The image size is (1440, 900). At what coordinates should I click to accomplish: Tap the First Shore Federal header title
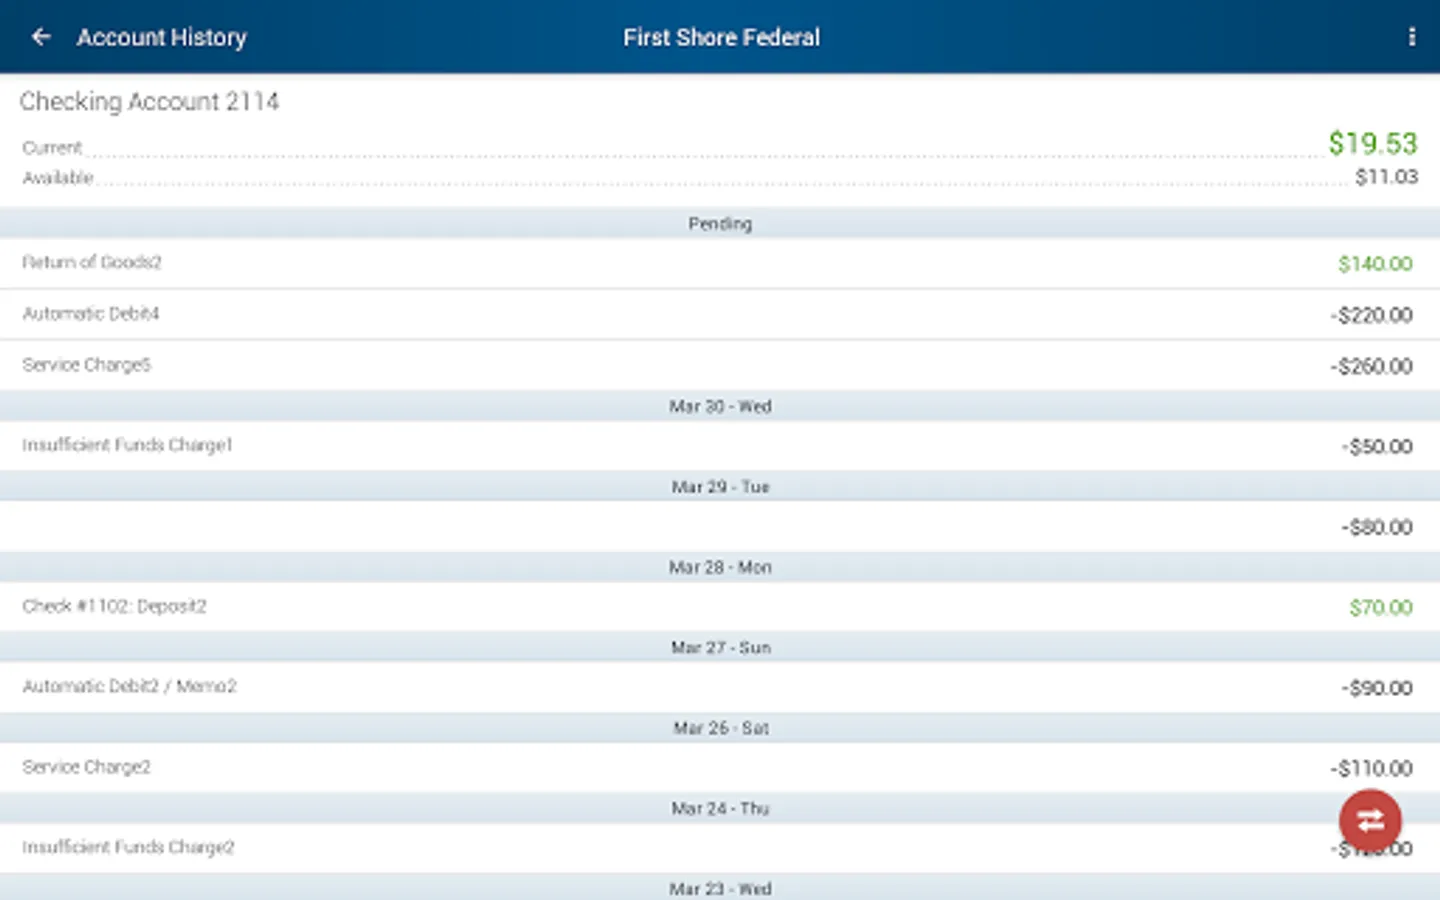[x=721, y=37]
